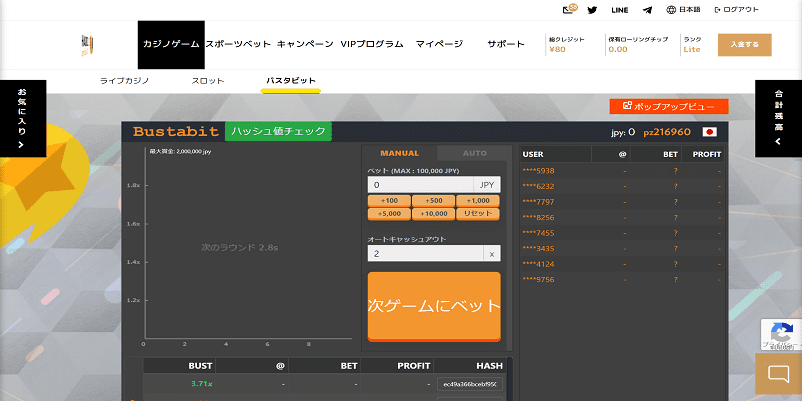
Task: Click the pz216960 username
Action: 667,132
